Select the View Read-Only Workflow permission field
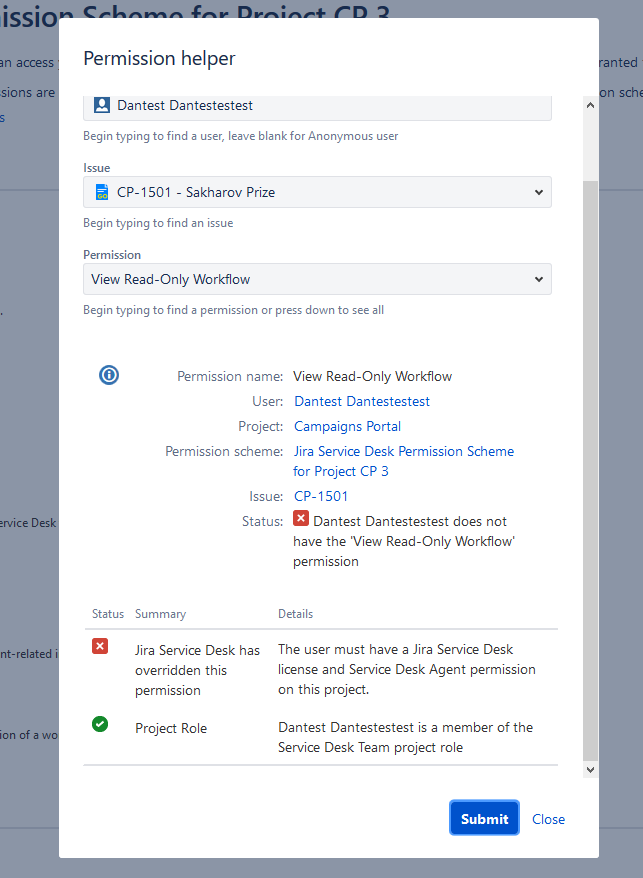643x878 pixels. [318, 279]
